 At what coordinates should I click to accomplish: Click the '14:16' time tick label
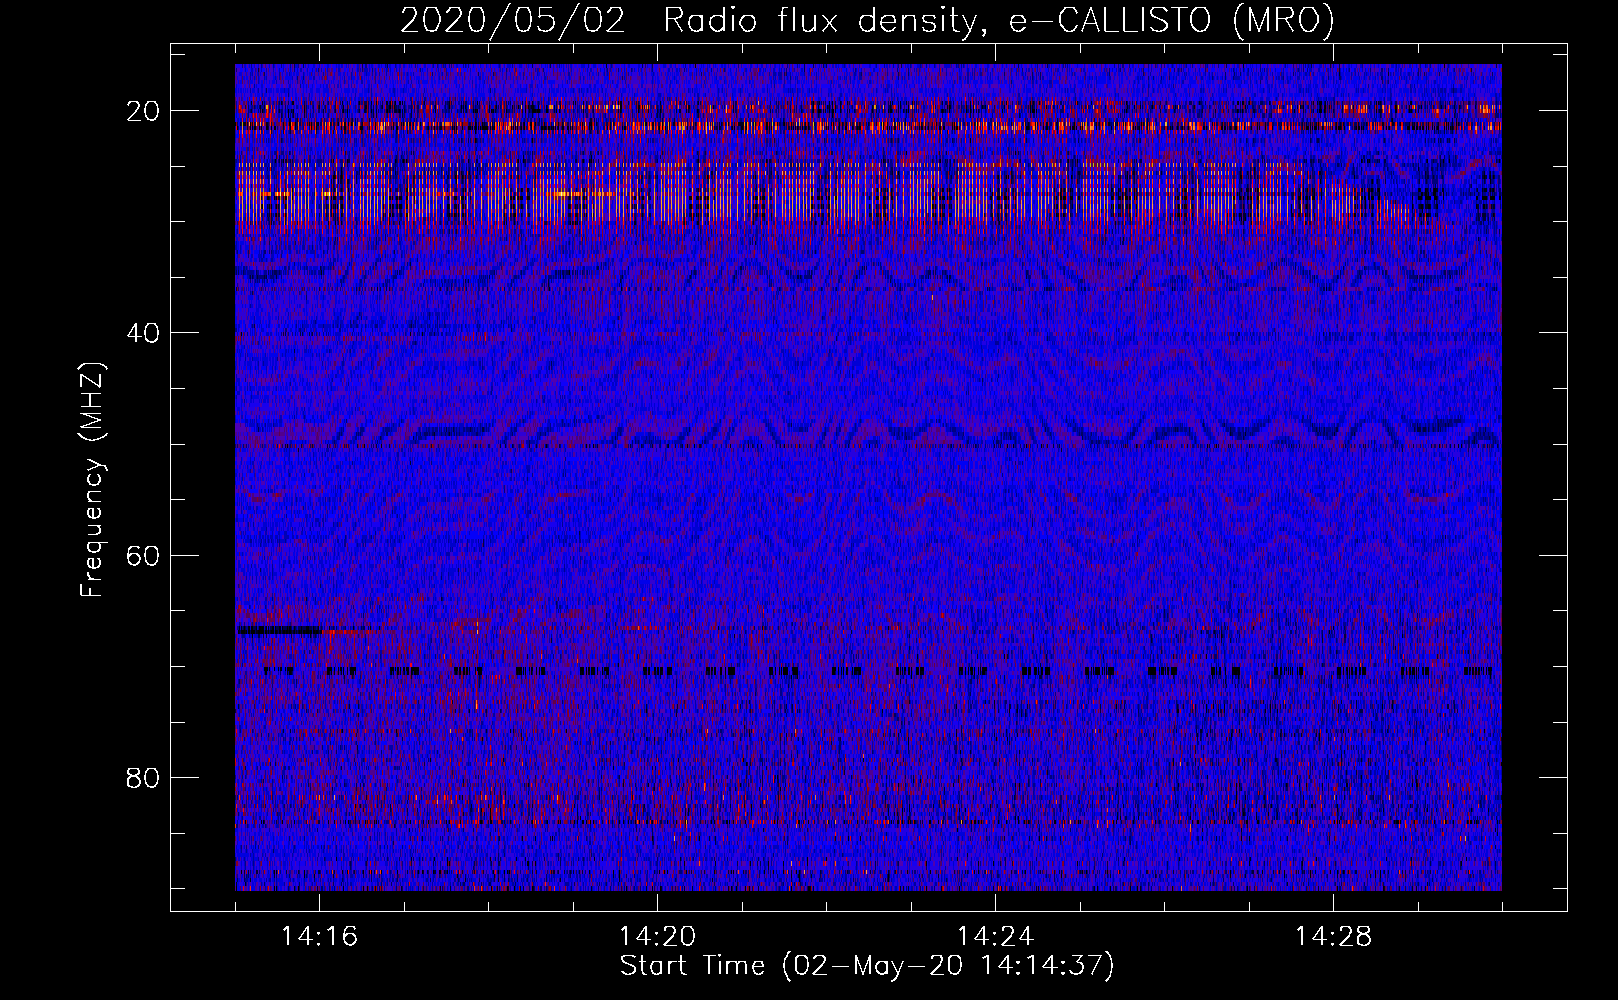(x=319, y=937)
